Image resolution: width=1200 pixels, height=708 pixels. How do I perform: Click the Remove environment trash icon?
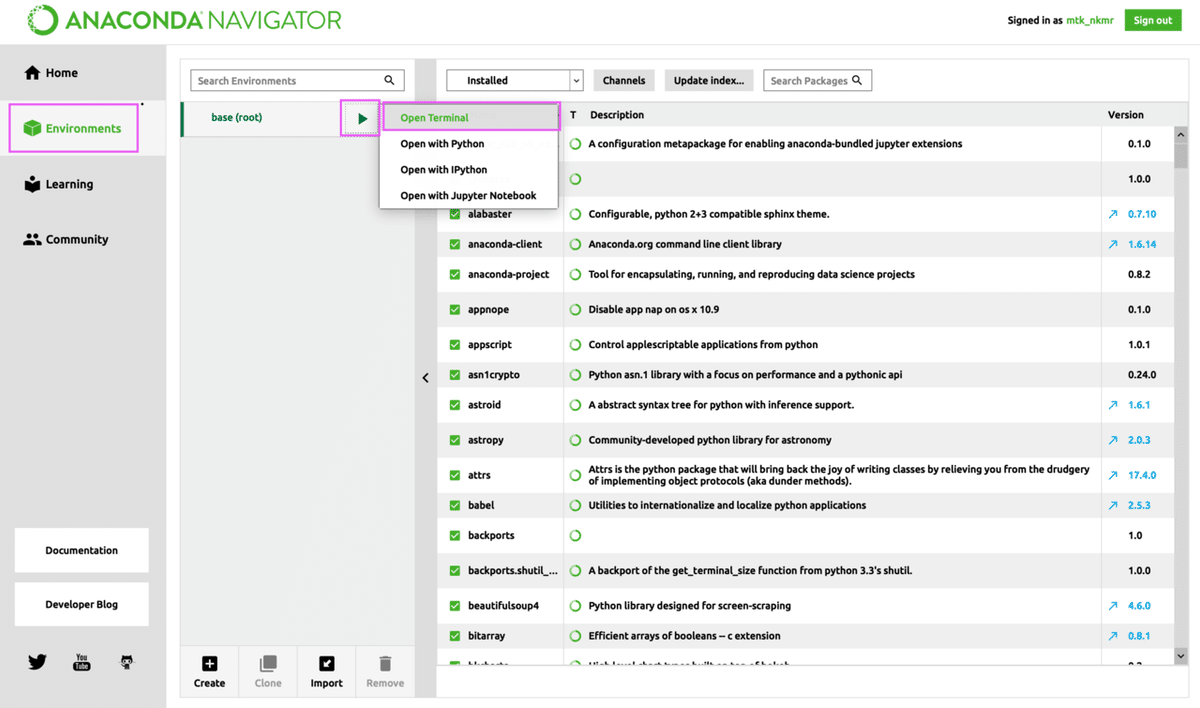pyautogui.click(x=385, y=664)
